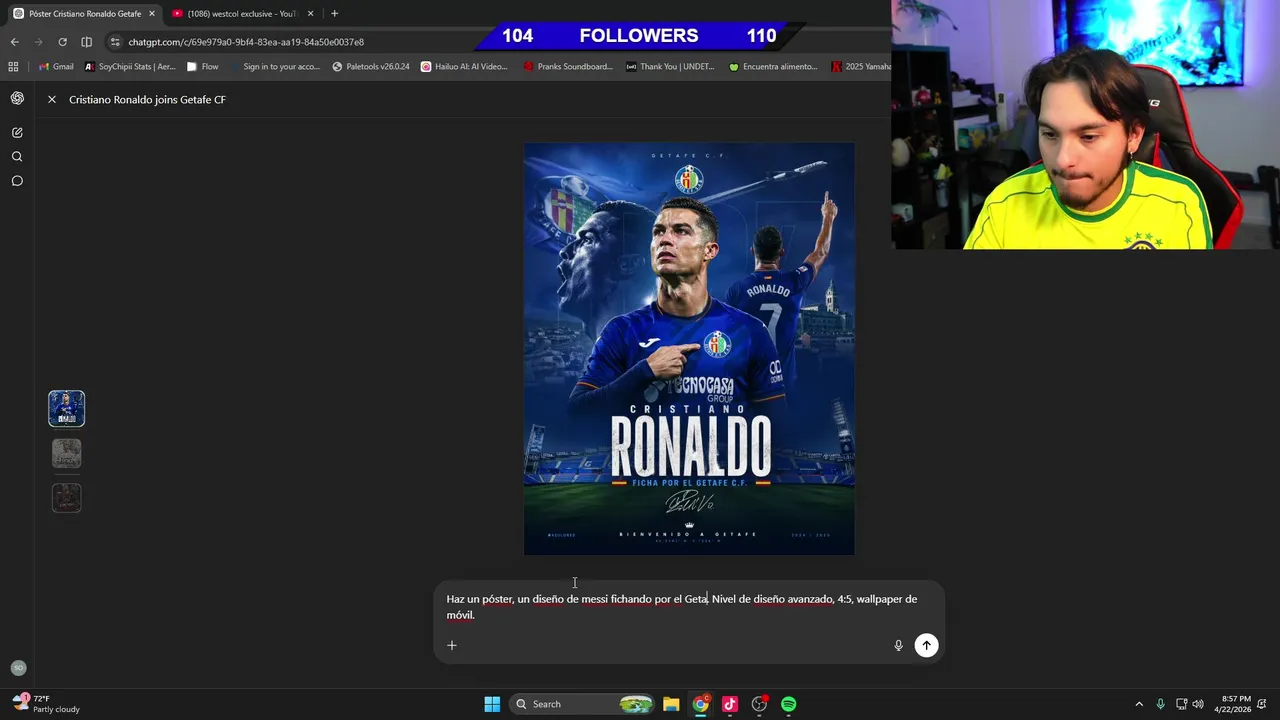Open the Paletools v26.0.24 bookmark
The width and height of the screenshot is (1280, 720).
(371, 67)
